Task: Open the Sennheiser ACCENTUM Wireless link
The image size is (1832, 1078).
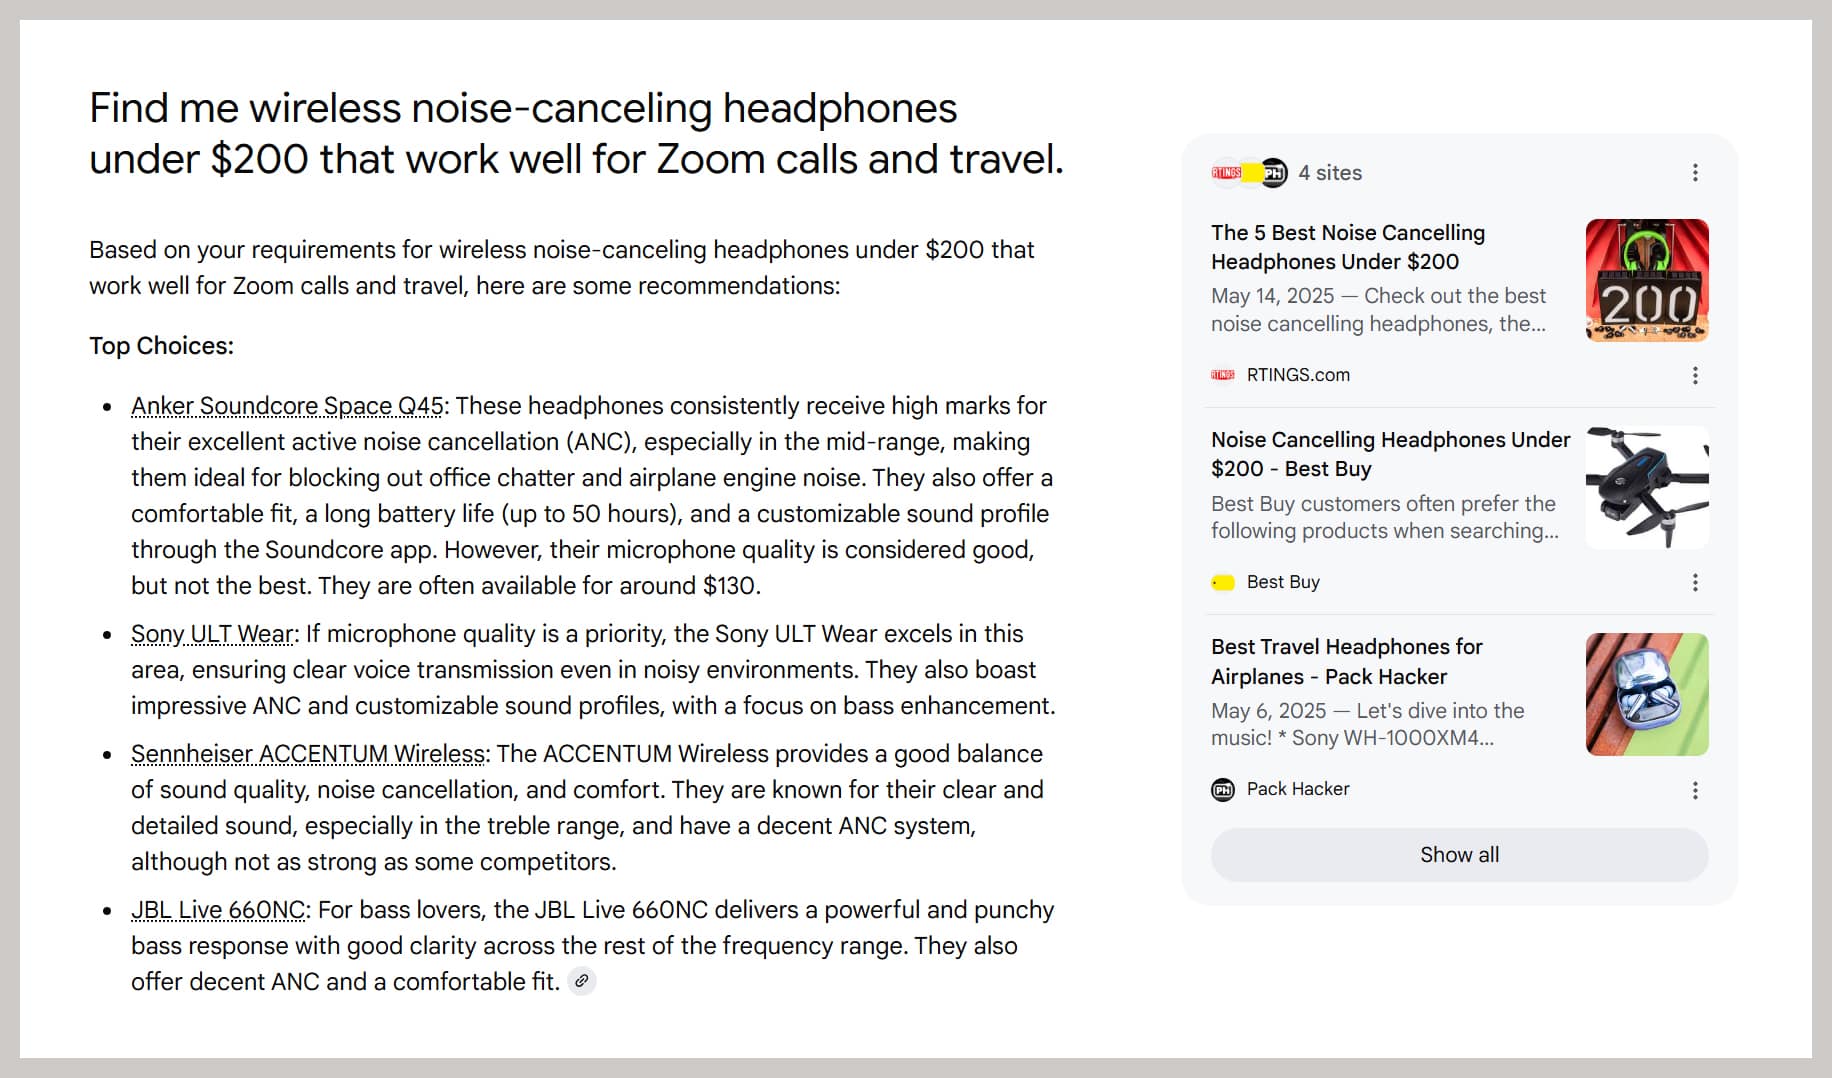Action: [x=305, y=753]
